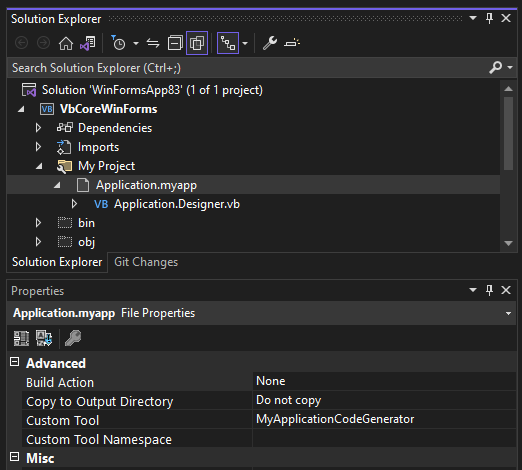Switch between solutions and folder views

point(88,43)
